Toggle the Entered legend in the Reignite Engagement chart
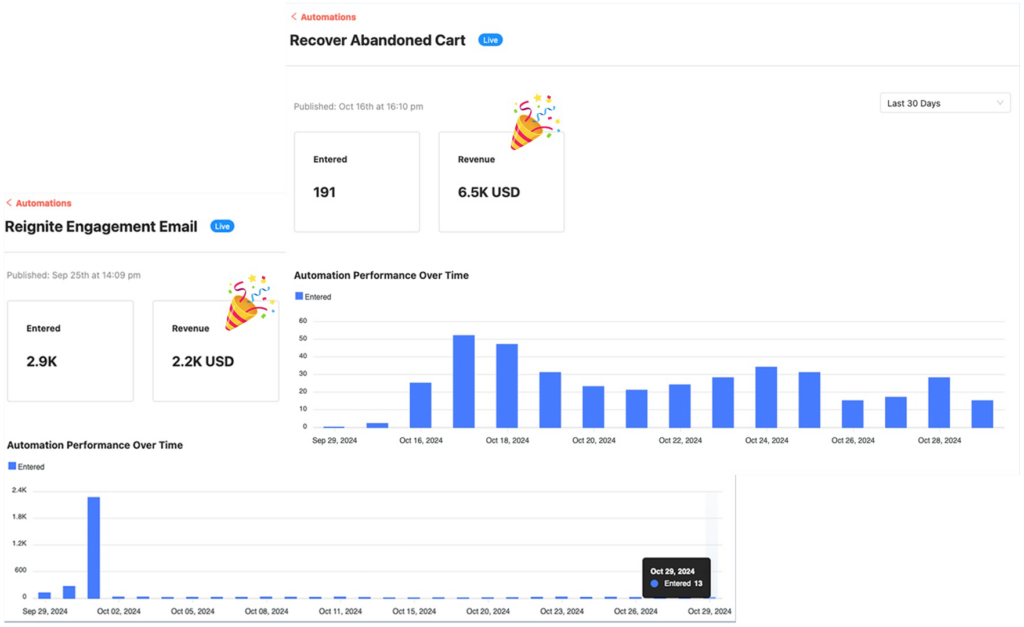Viewport: 1024px width, 627px height. [x=30, y=467]
